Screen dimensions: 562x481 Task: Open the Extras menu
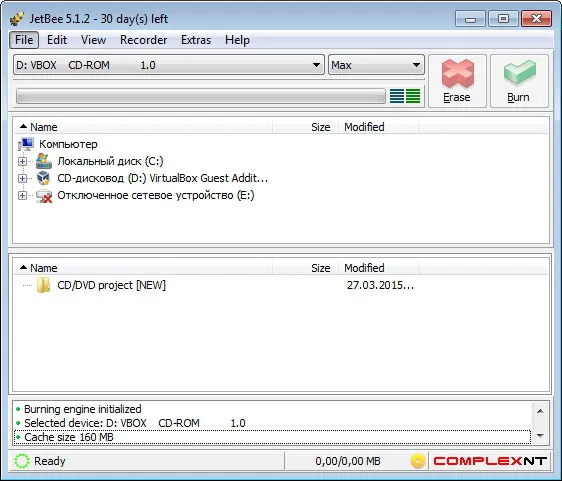[196, 40]
